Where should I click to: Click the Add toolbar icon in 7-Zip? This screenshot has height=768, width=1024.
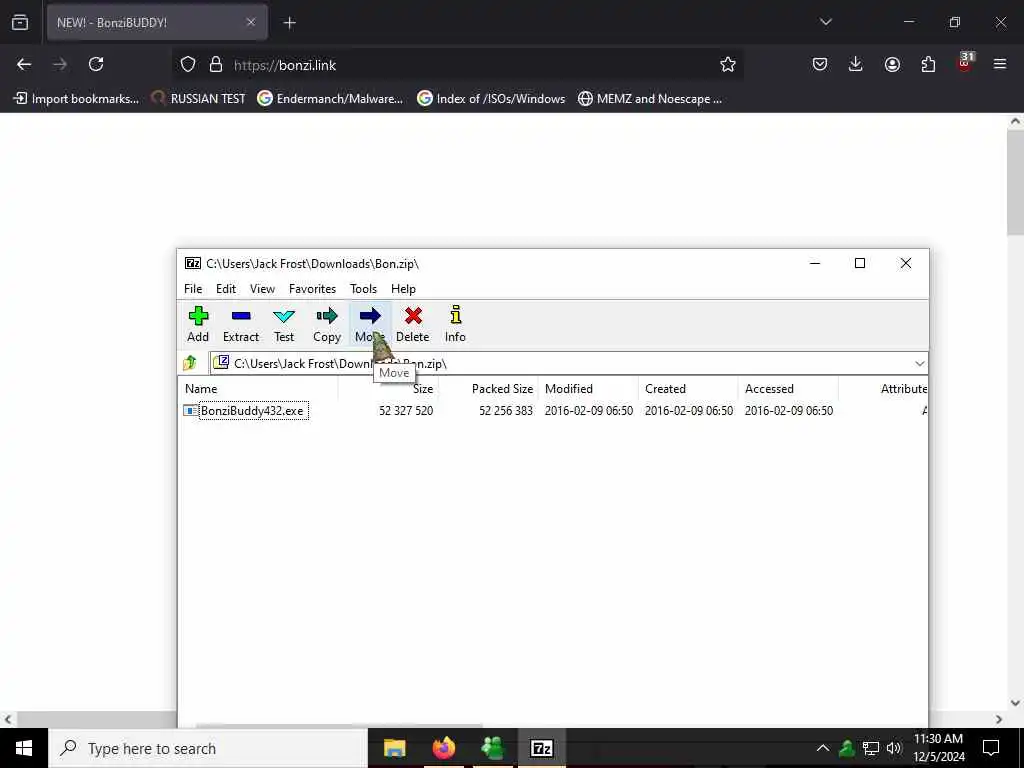pos(198,324)
